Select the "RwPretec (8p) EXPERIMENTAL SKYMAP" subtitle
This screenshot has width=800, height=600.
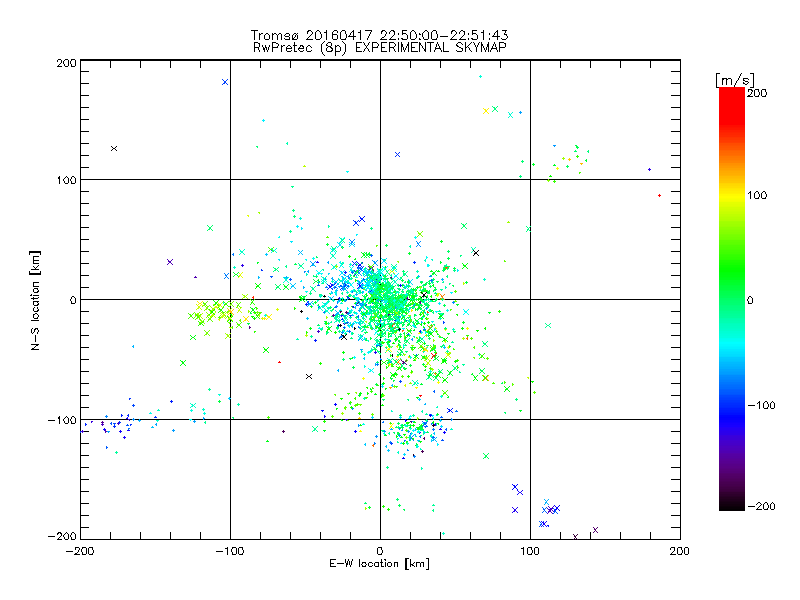[379, 48]
